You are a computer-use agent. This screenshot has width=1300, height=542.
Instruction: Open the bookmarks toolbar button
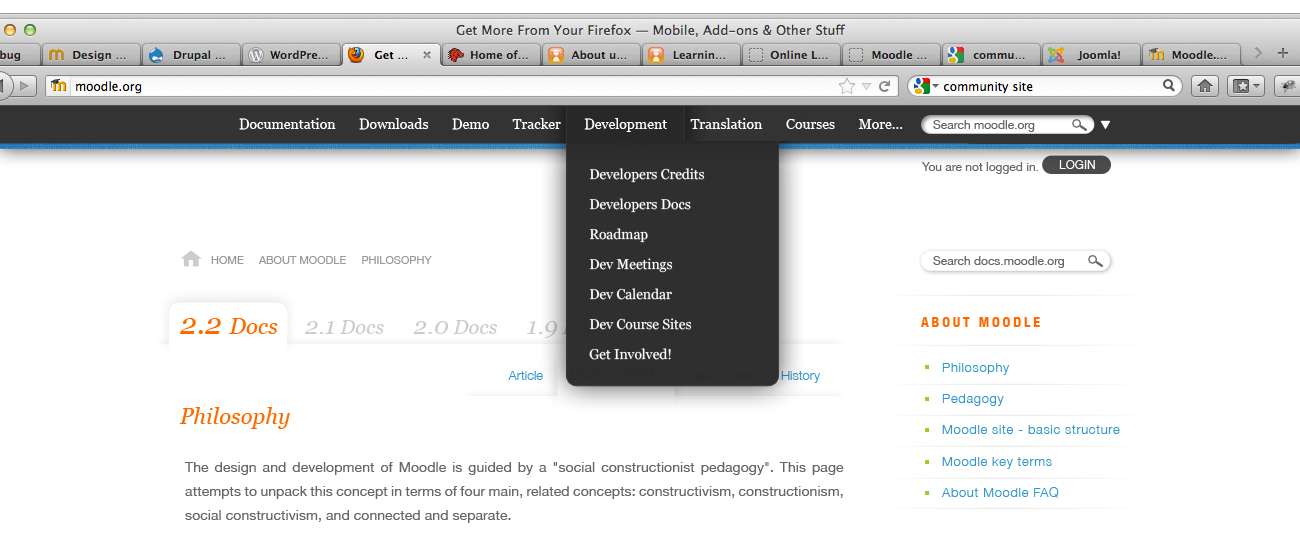(x=1246, y=86)
